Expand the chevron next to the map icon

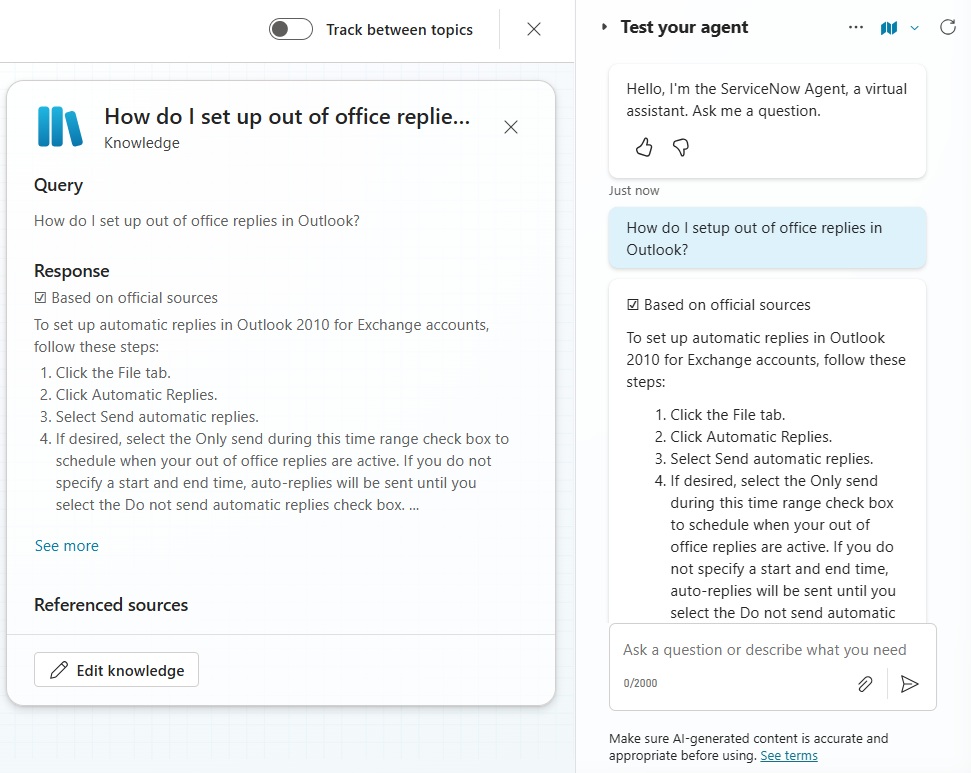point(915,28)
